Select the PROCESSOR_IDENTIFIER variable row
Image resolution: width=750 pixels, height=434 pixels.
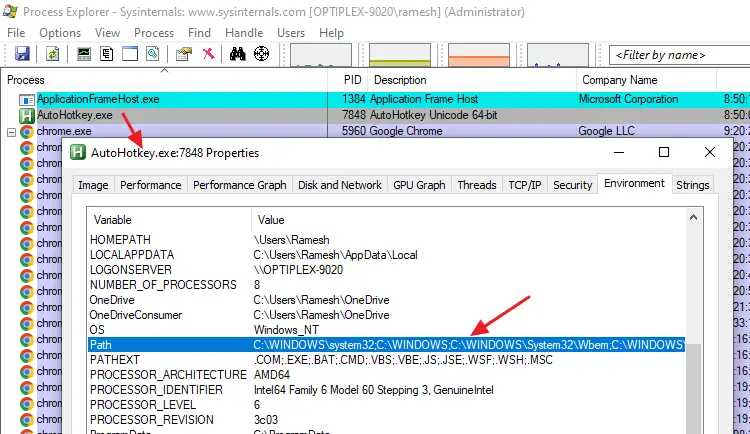pos(386,390)
